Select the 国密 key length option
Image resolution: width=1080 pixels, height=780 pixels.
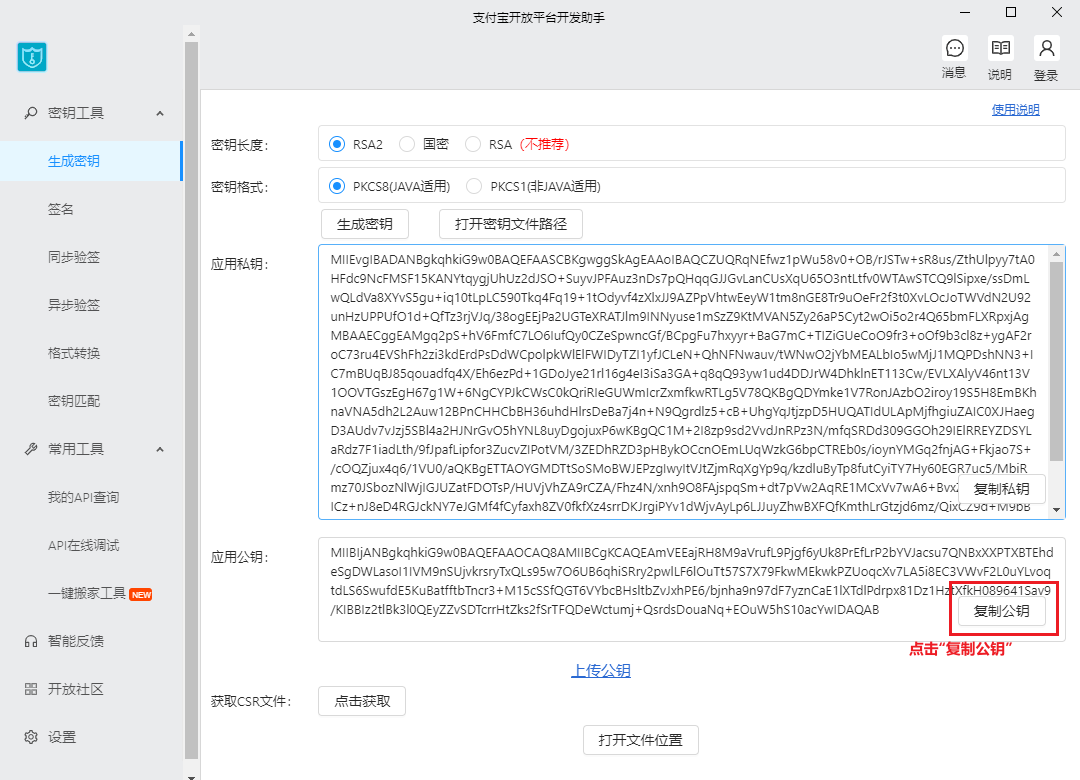pos(407,144)
